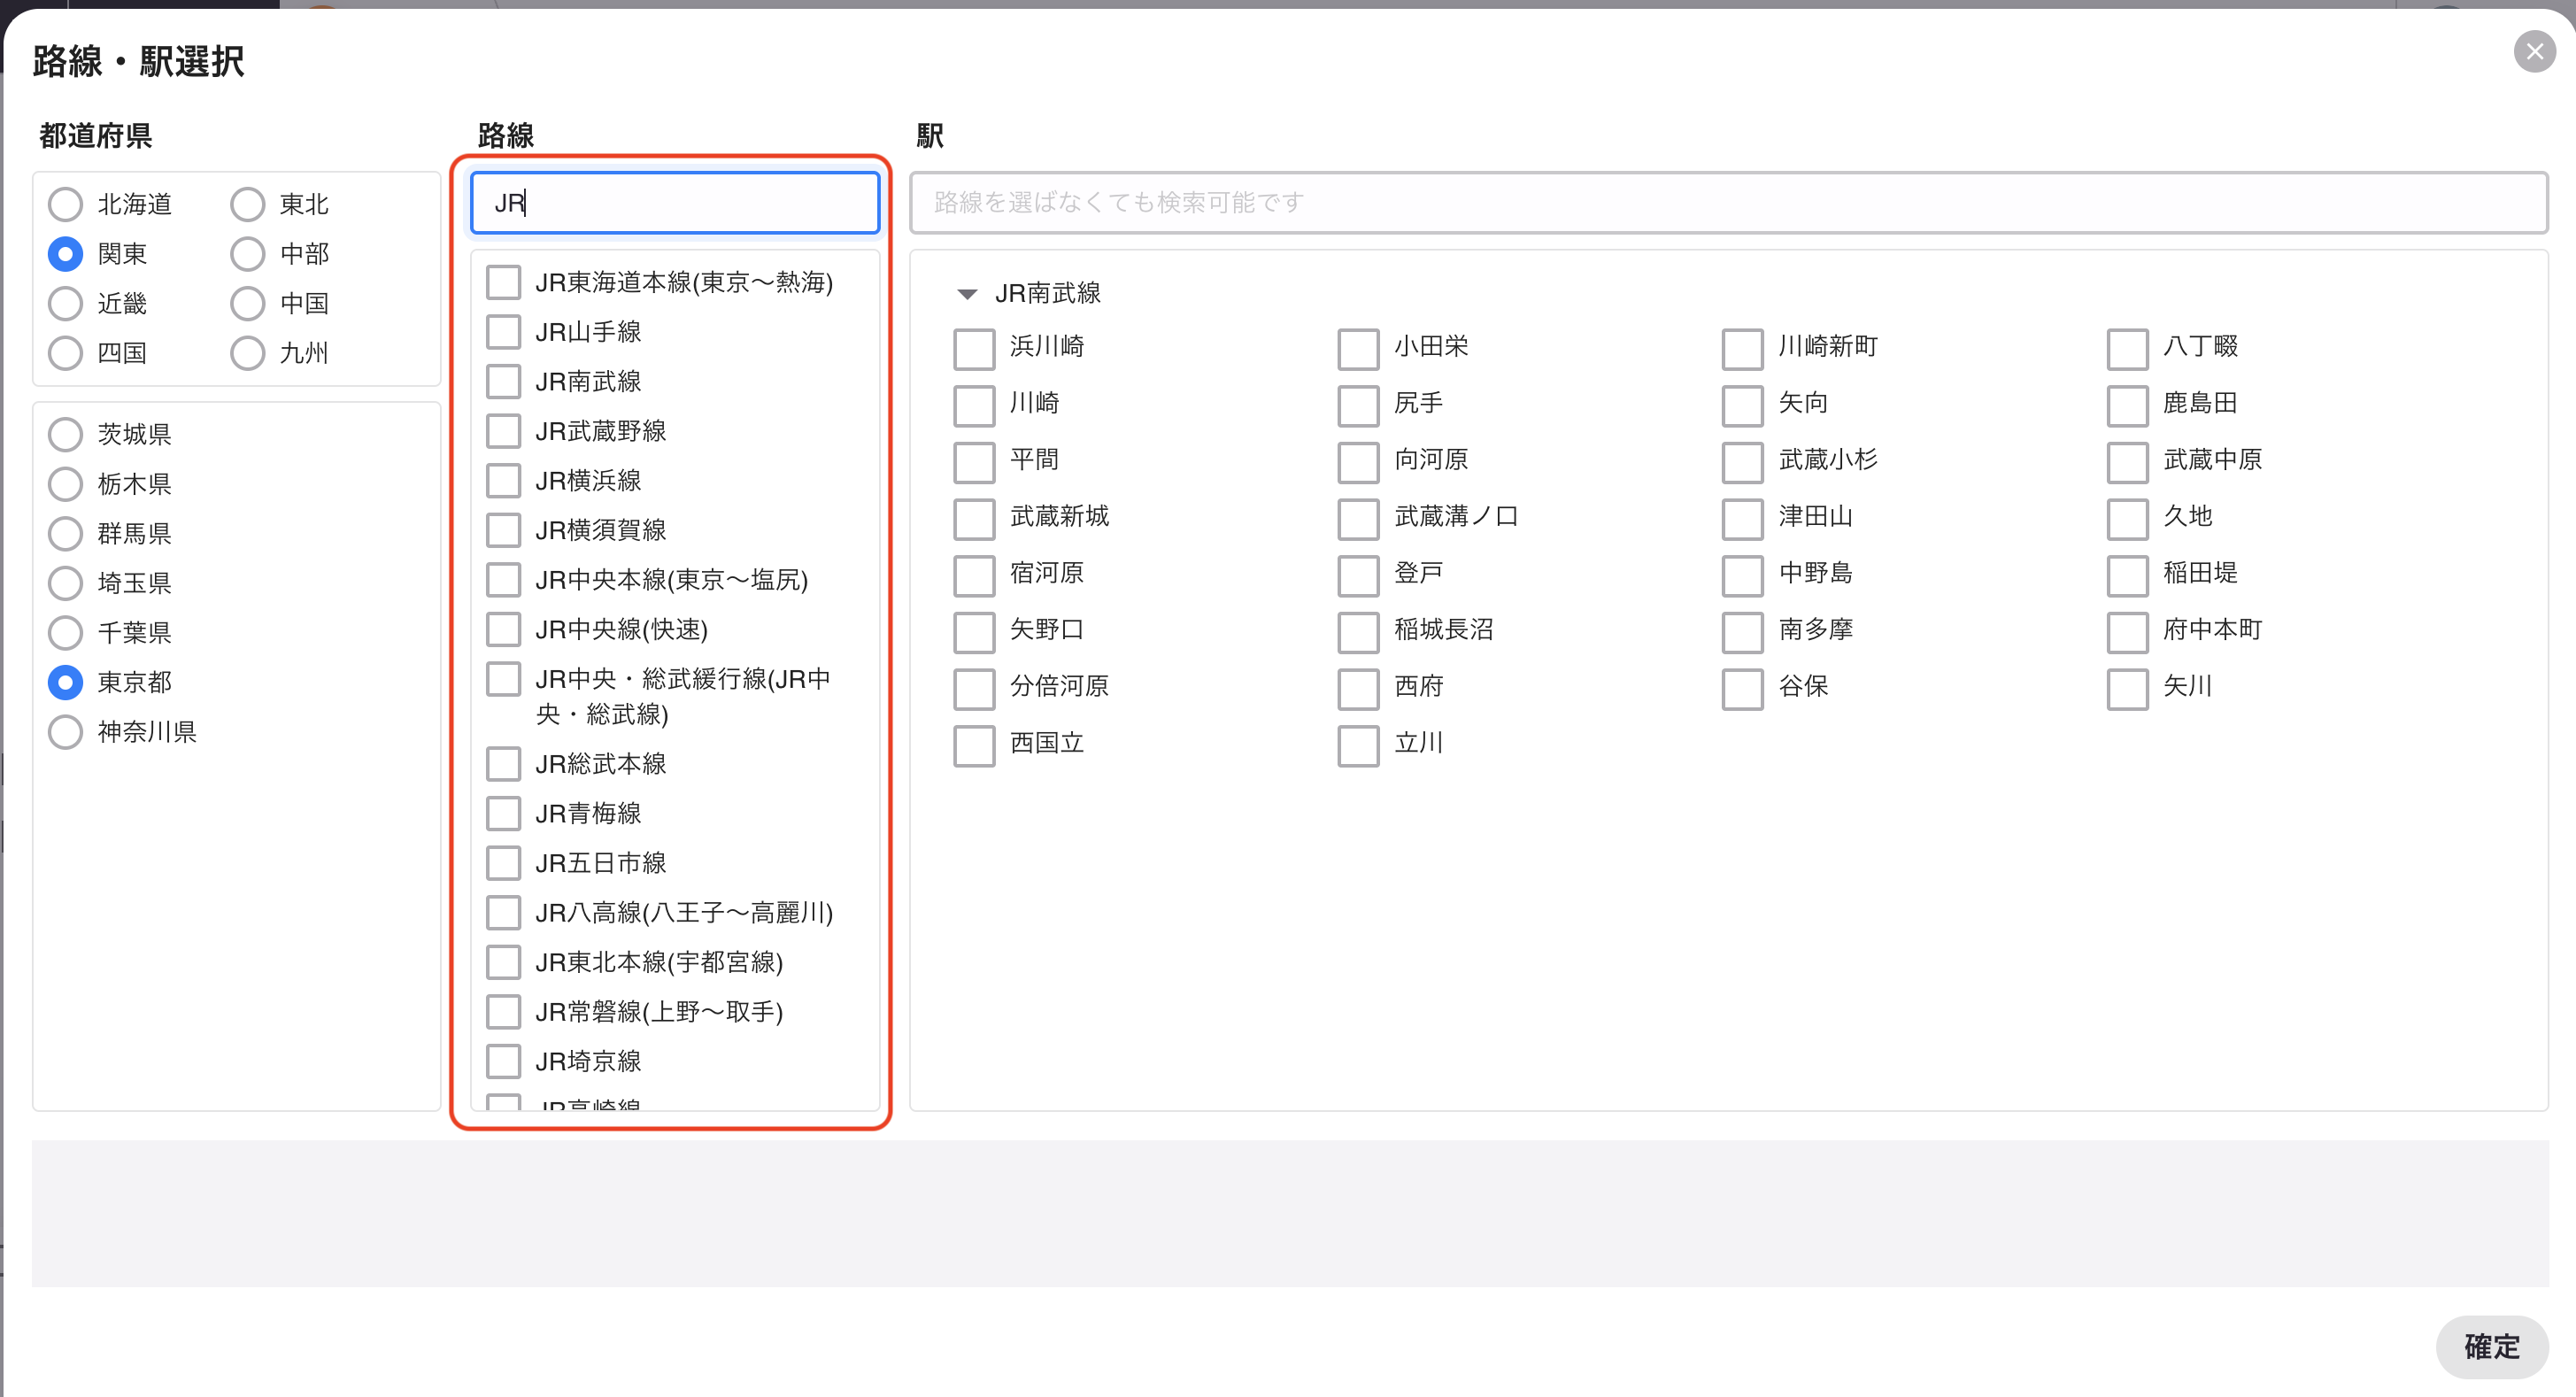The height and width of the screenshot is (1397, 2576).
Task: Select the 近畿 region radio button
Action: click(x=65, y=303)
